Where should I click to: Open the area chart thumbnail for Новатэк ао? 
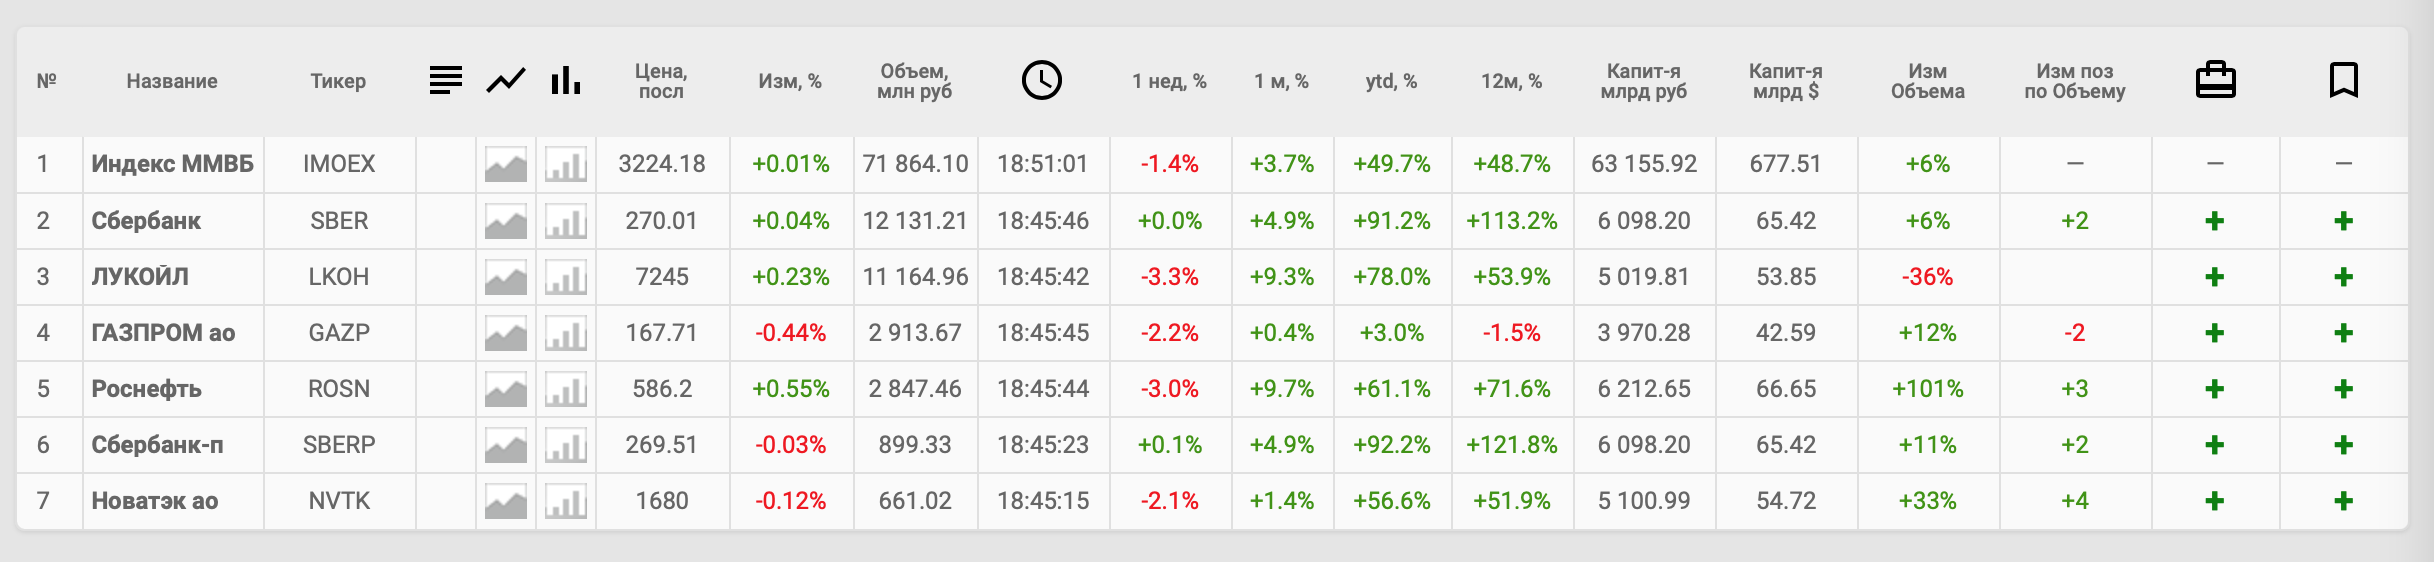[x=506, y=501]
